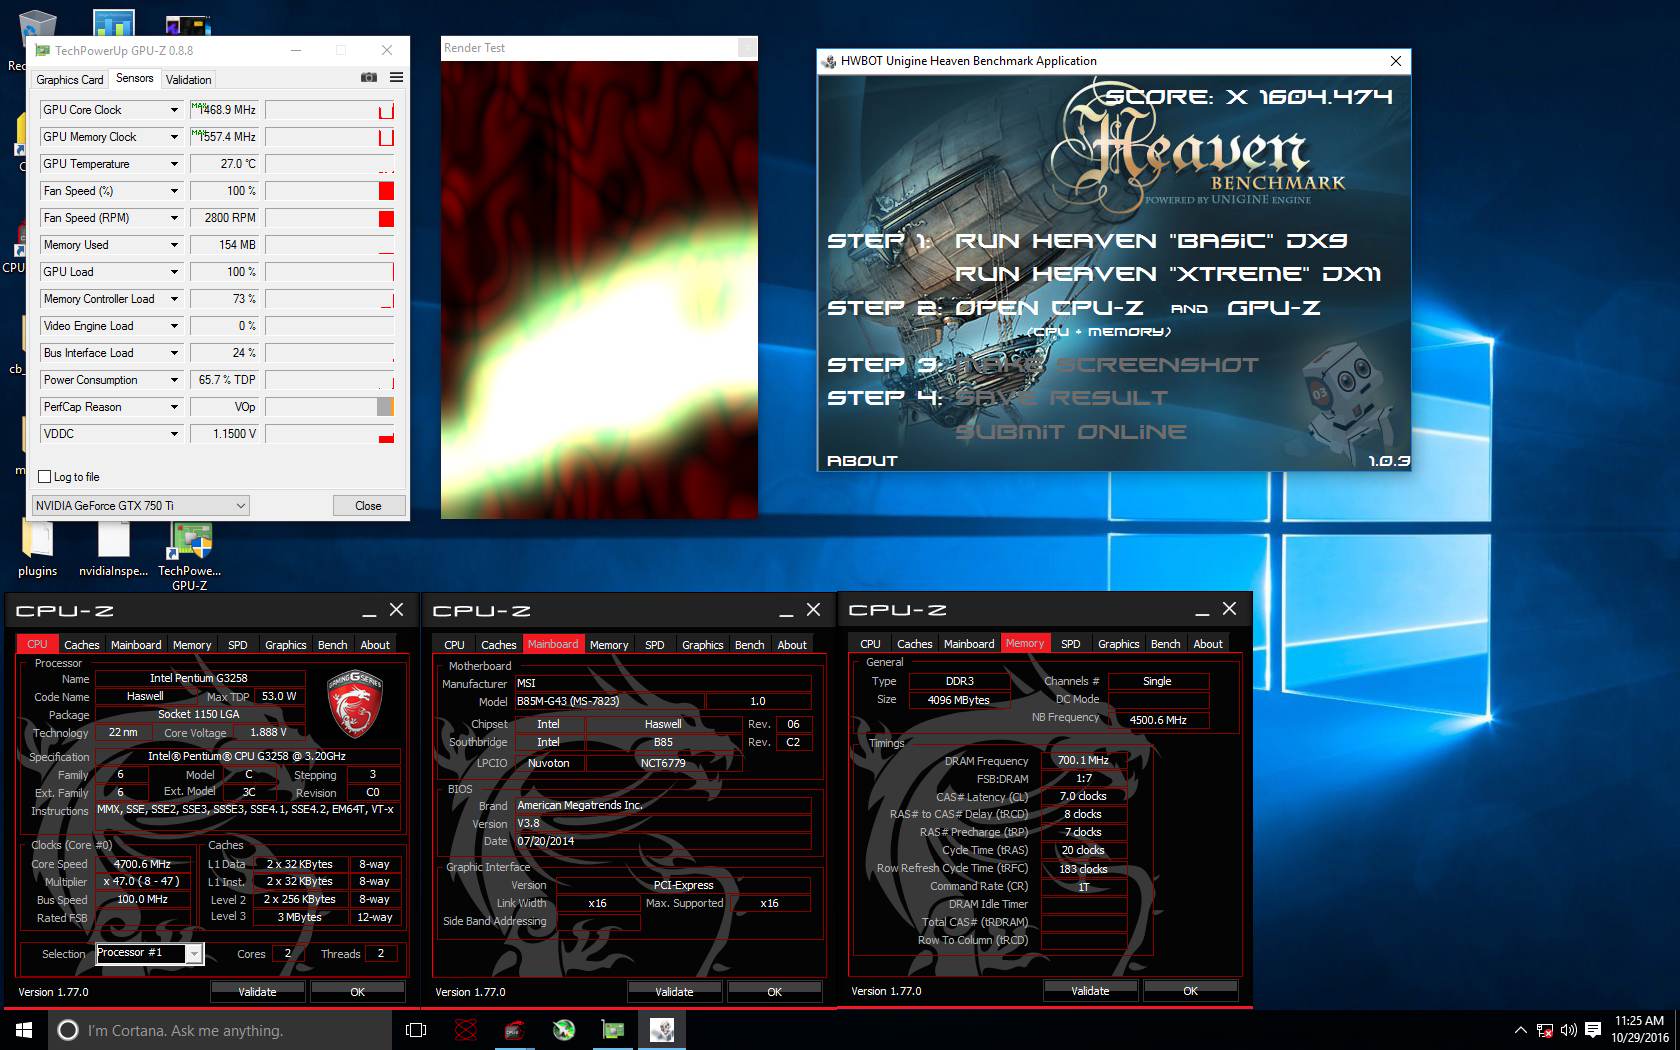Click the B85M-G43 (MS-7823) model field

[x=608, y=702]
